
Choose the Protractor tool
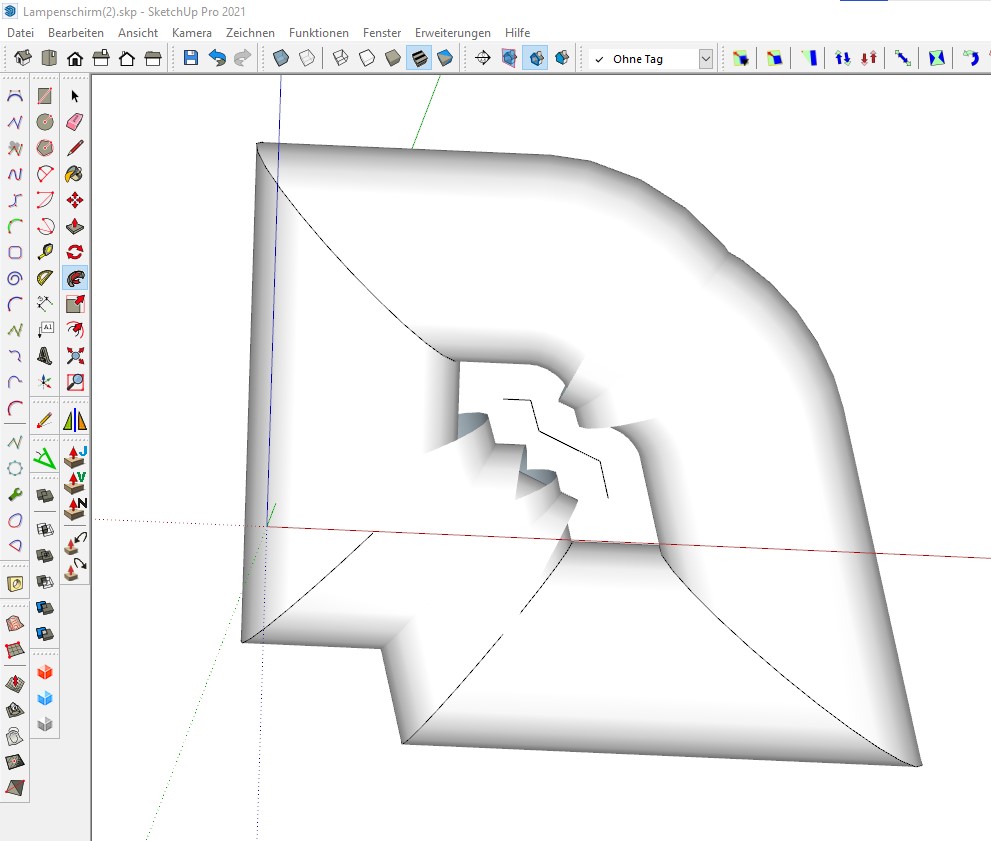45,278
